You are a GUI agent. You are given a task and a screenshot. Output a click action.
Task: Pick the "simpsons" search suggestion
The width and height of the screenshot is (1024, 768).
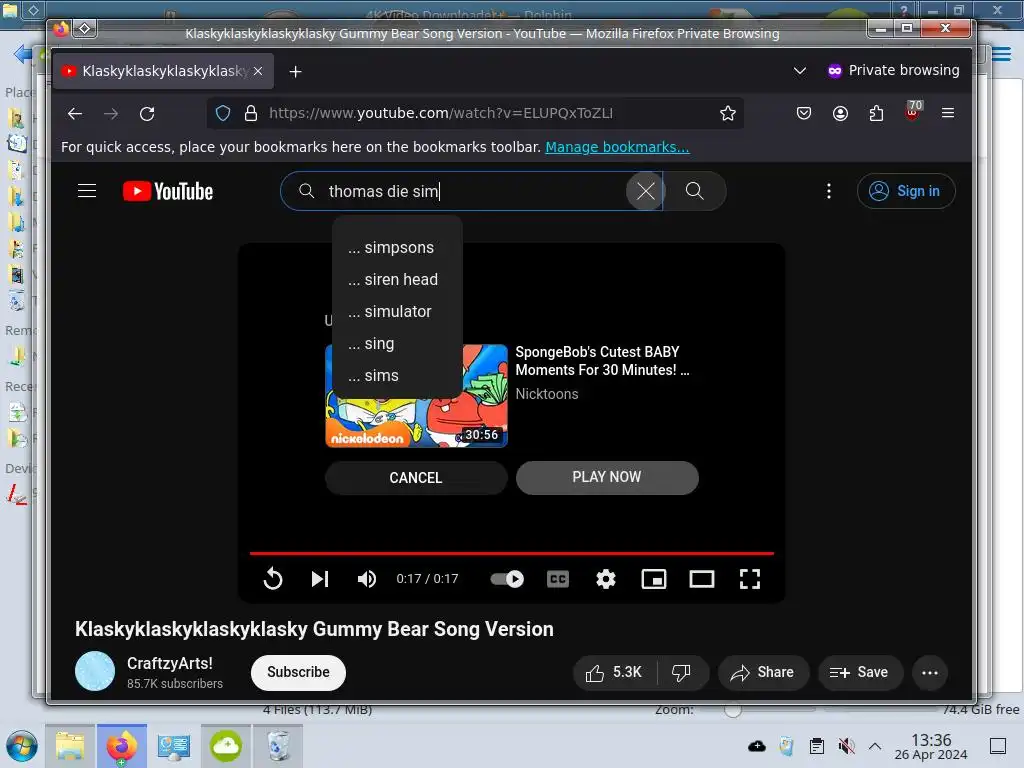397,248
